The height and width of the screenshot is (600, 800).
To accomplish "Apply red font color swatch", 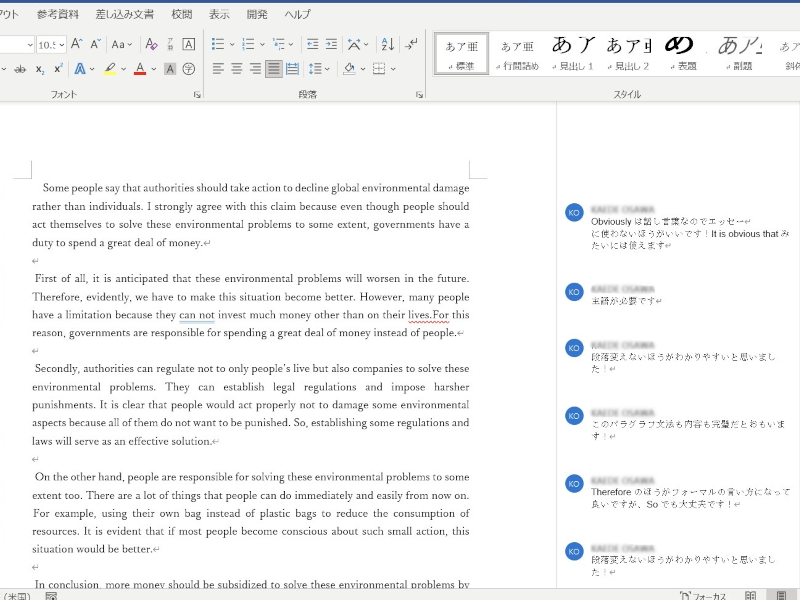I will pos(139,69).
